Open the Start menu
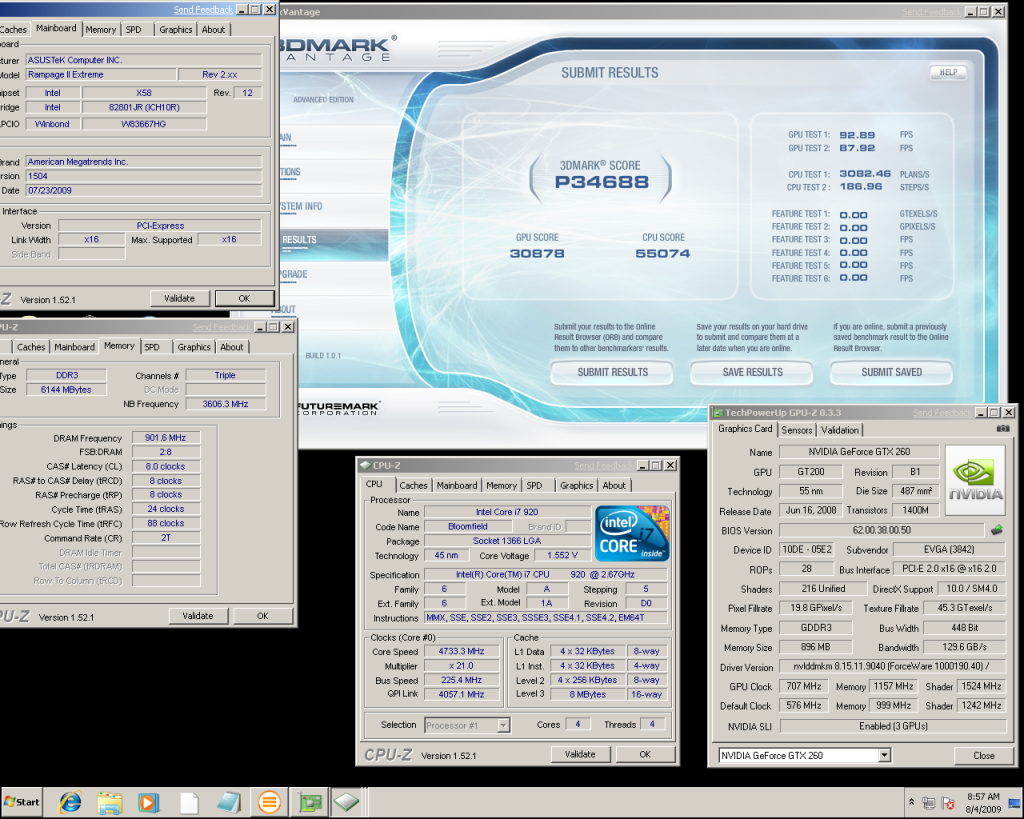 point(22,802)
